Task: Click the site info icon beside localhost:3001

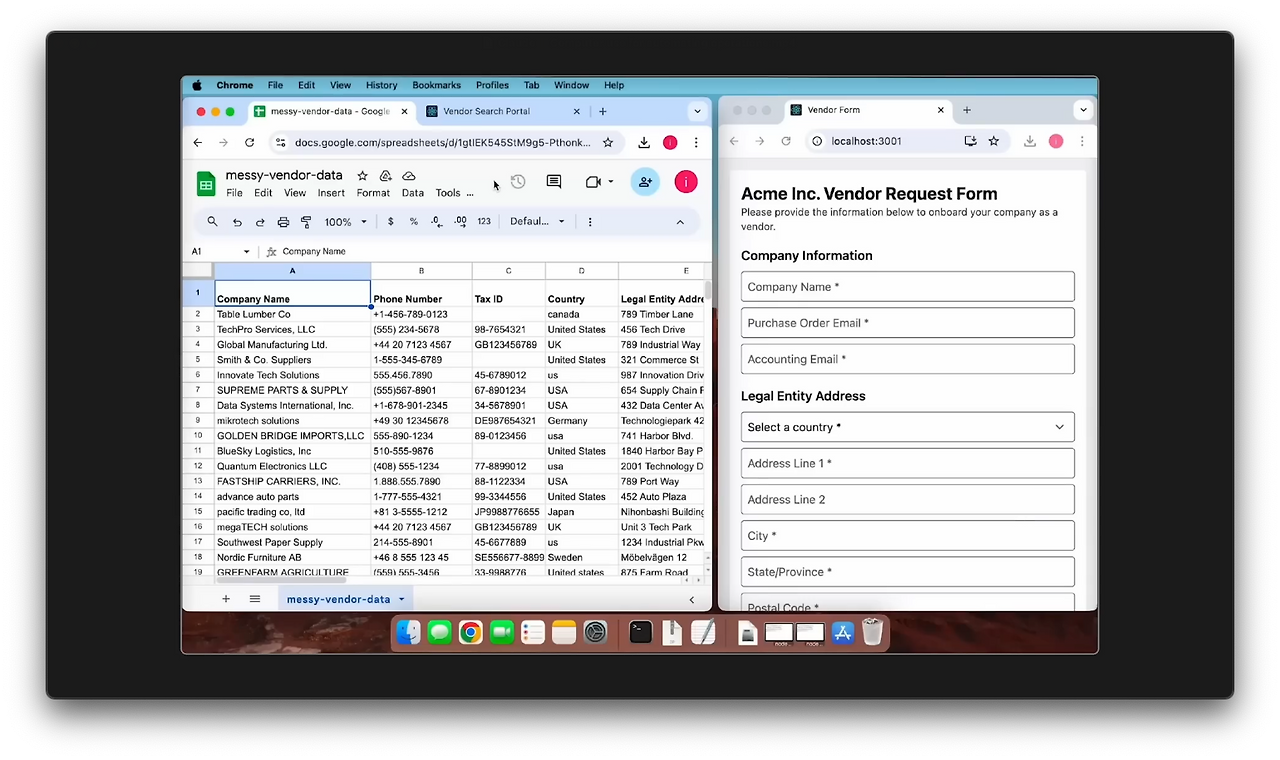Action: coord(816,141)
